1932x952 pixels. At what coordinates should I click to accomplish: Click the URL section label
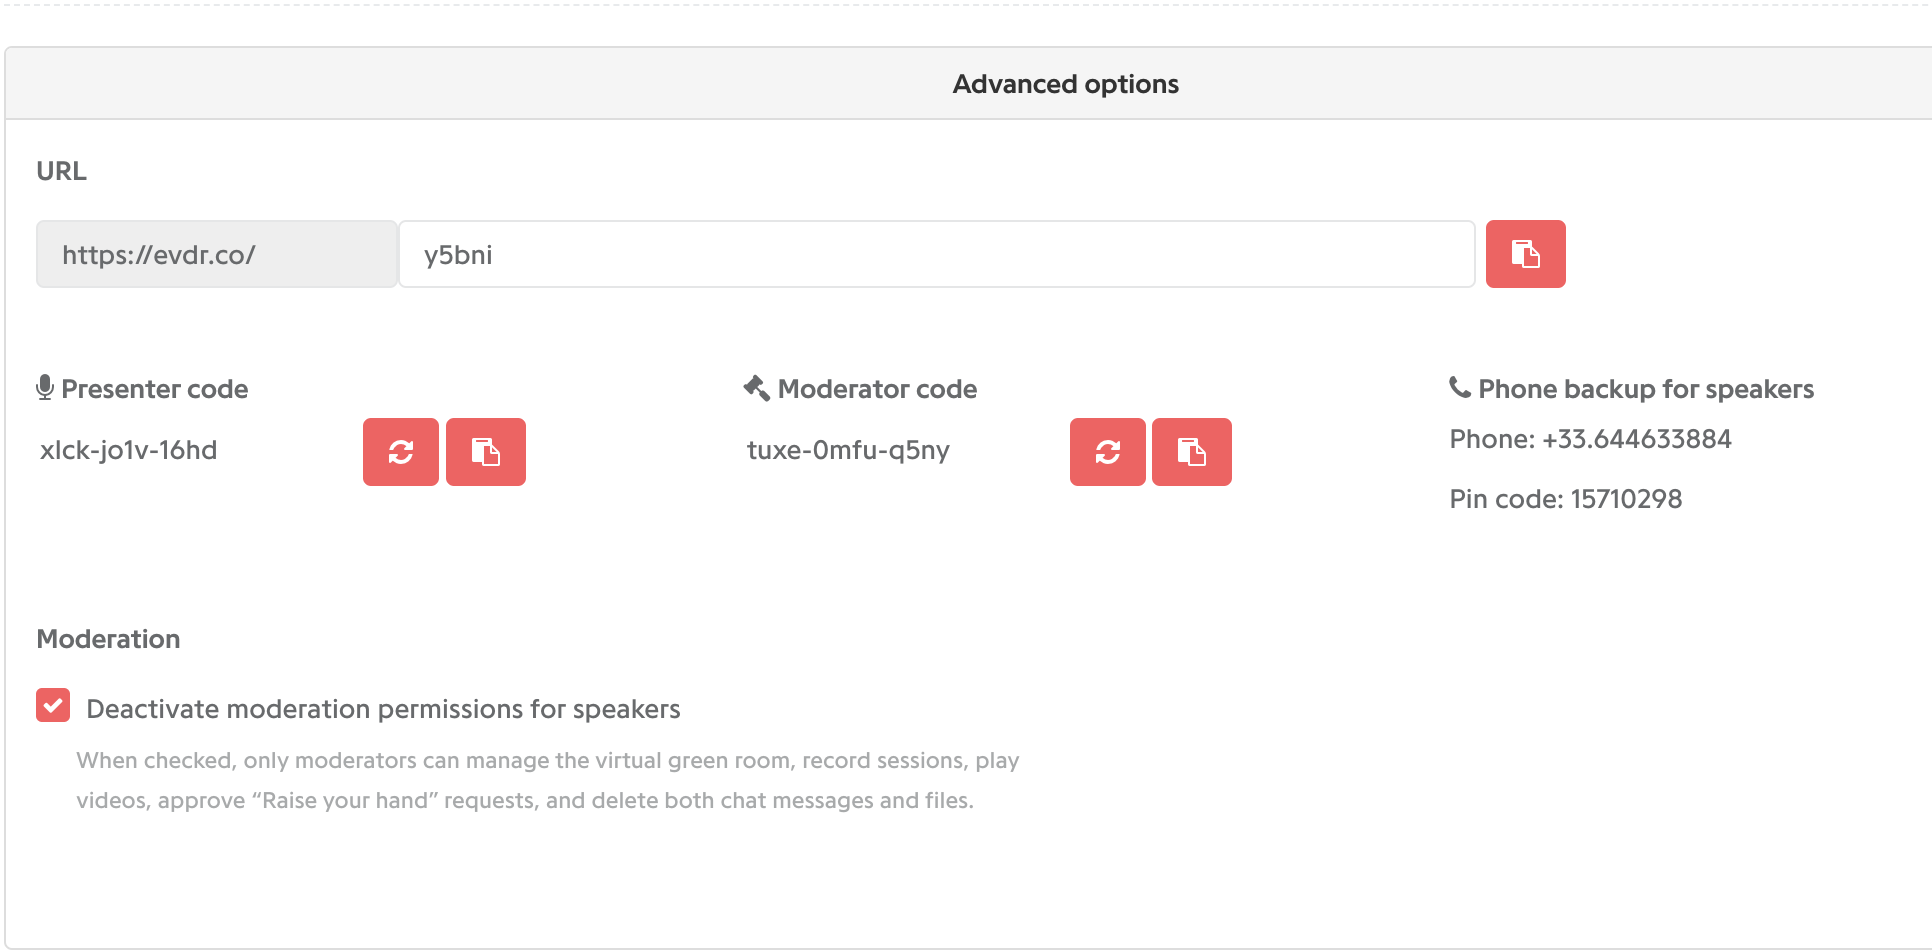(62, 171)
